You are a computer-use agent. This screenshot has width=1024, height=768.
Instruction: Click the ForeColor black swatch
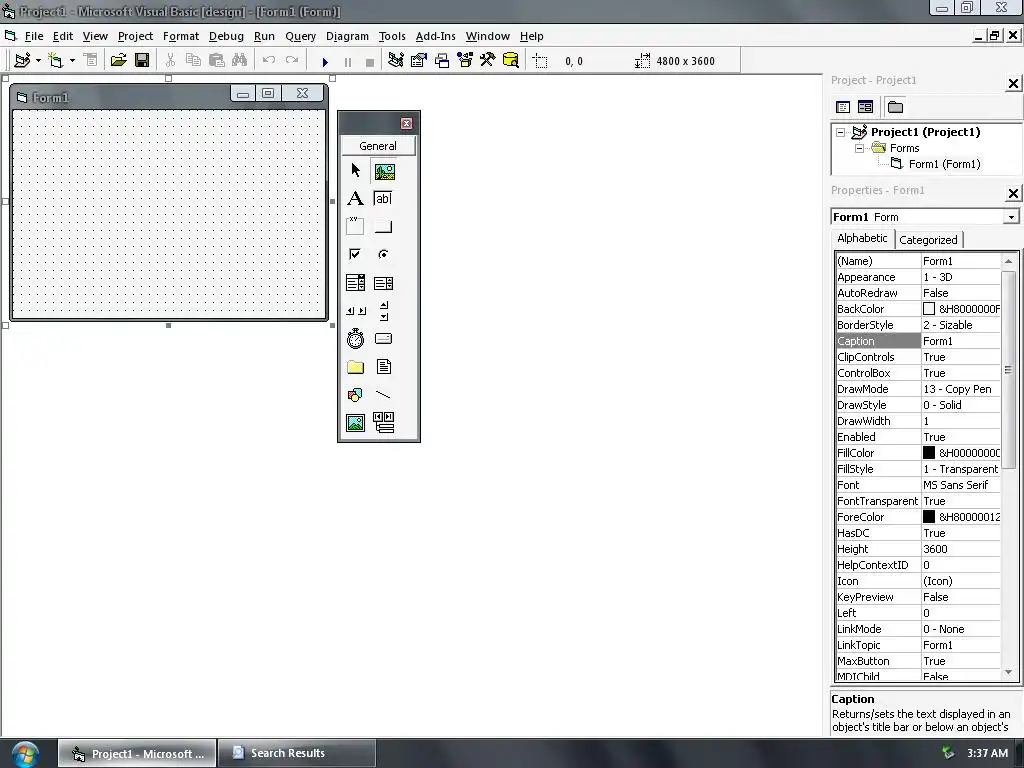[x=929, y=517]
